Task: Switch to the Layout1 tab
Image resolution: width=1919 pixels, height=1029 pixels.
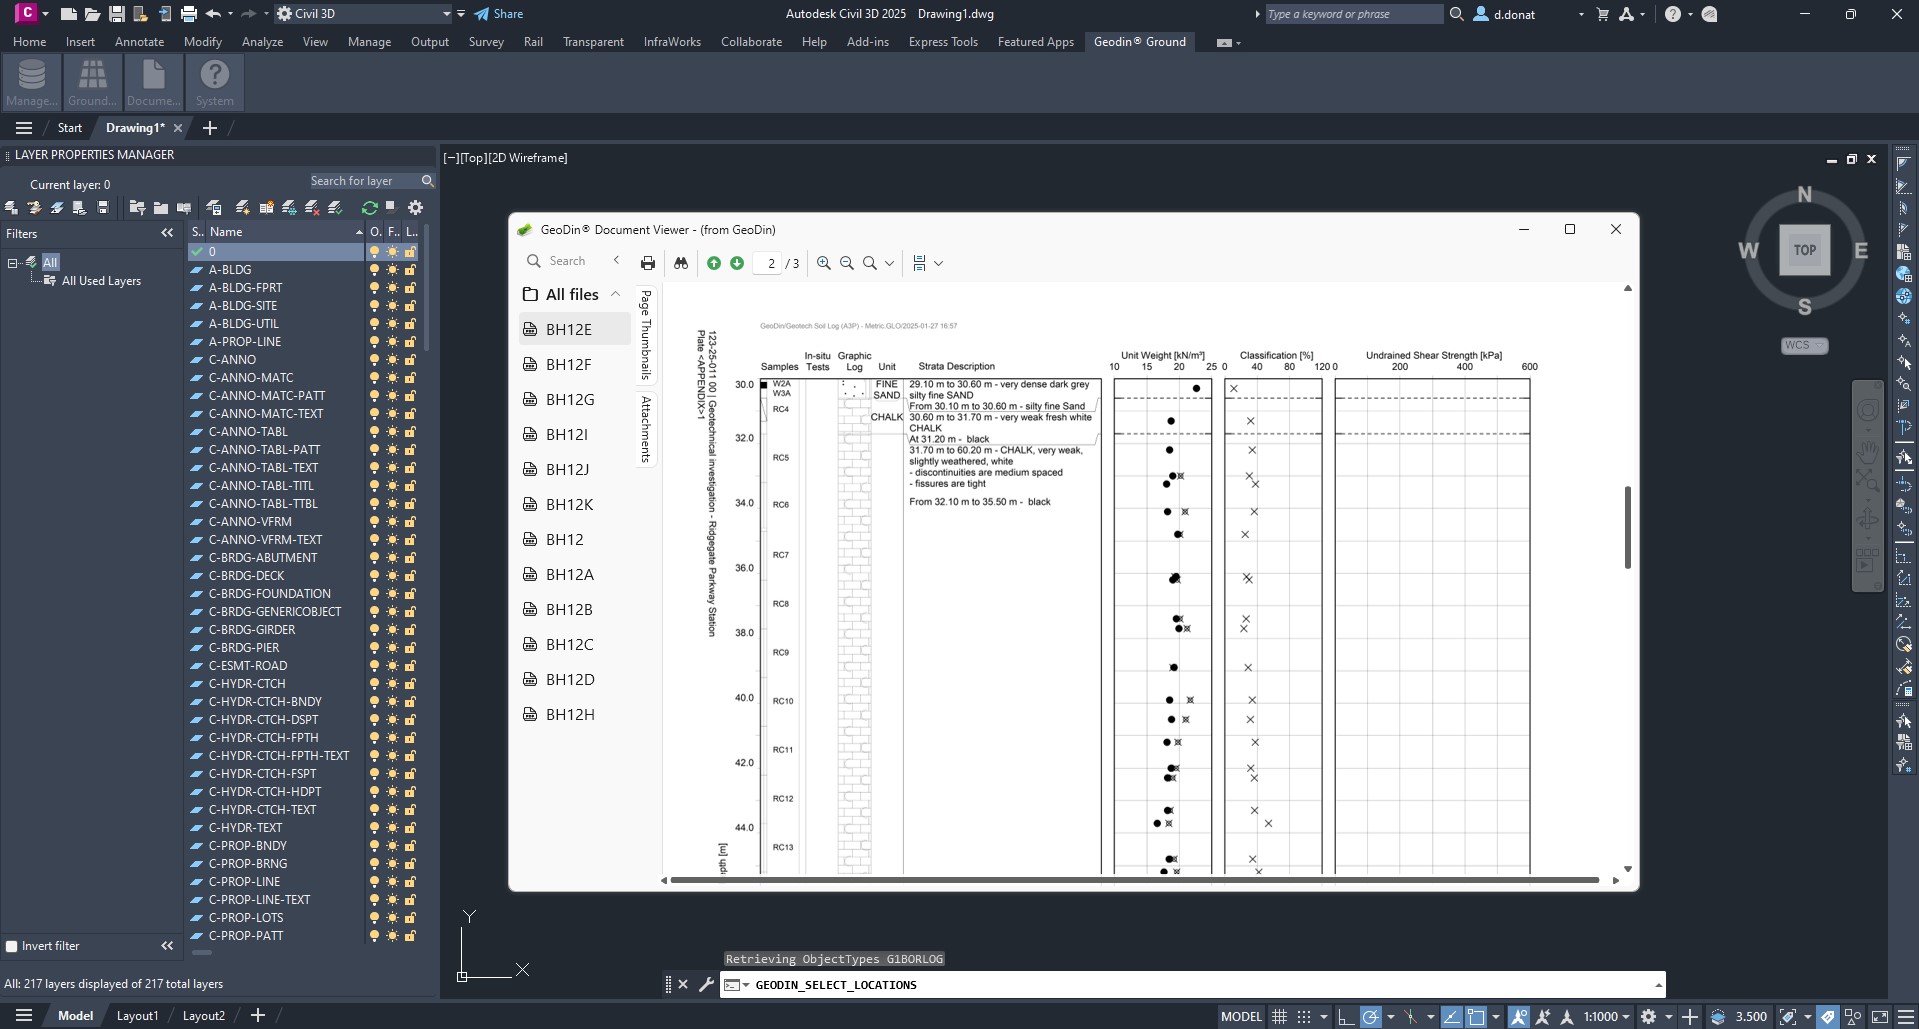Action: click(x=137, y=1016)
